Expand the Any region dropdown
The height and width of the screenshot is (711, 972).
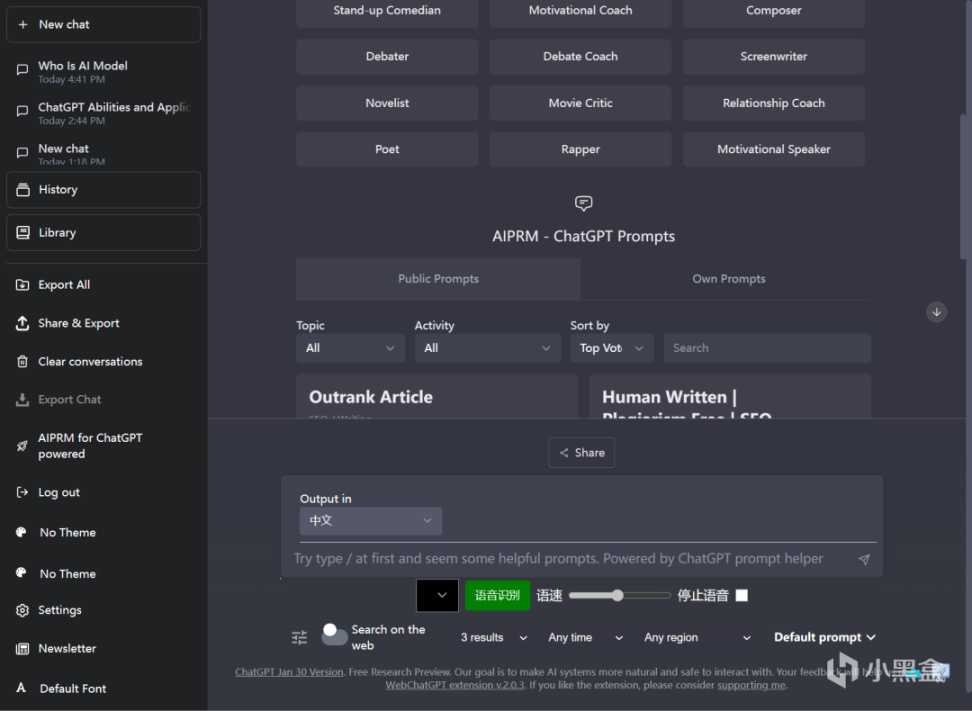(x=697, y=637)
